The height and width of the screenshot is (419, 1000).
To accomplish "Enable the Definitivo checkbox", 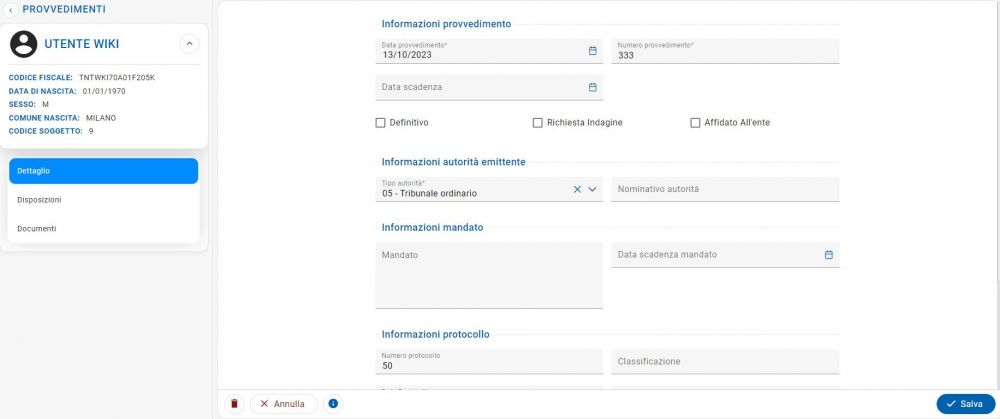I will click(x=380, y=123).
